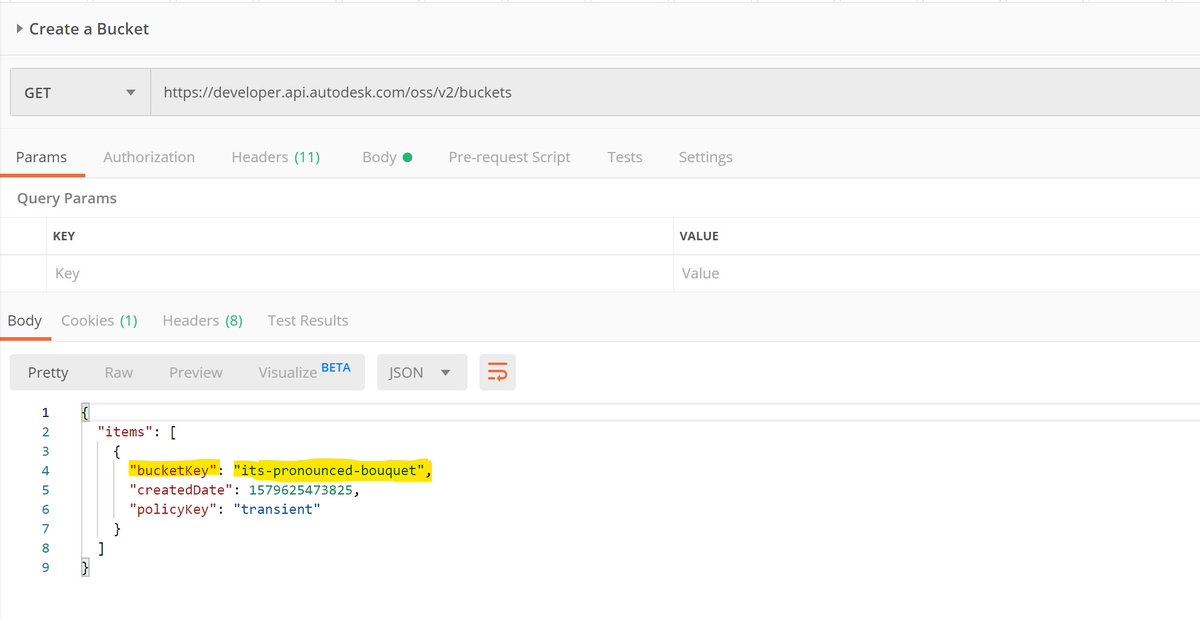
Task: Switch to the Tests tab
Action: point(624,157)
